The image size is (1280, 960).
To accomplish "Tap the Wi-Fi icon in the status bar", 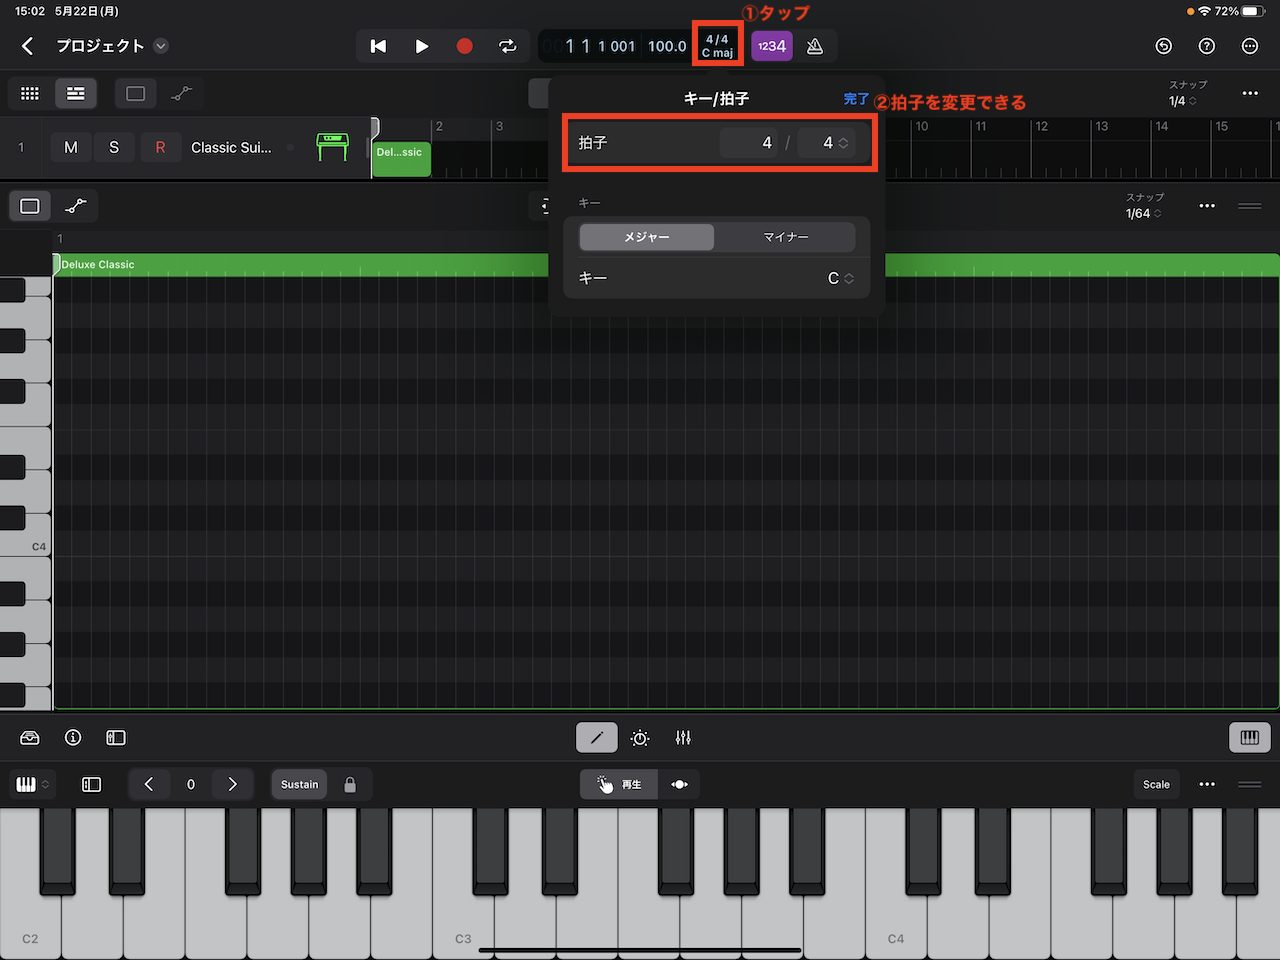I will [1205, 11].
